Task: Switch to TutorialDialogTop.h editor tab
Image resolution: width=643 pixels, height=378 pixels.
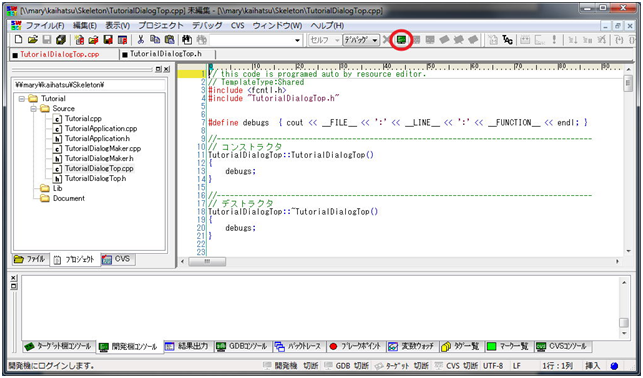Action: [166, 54]
